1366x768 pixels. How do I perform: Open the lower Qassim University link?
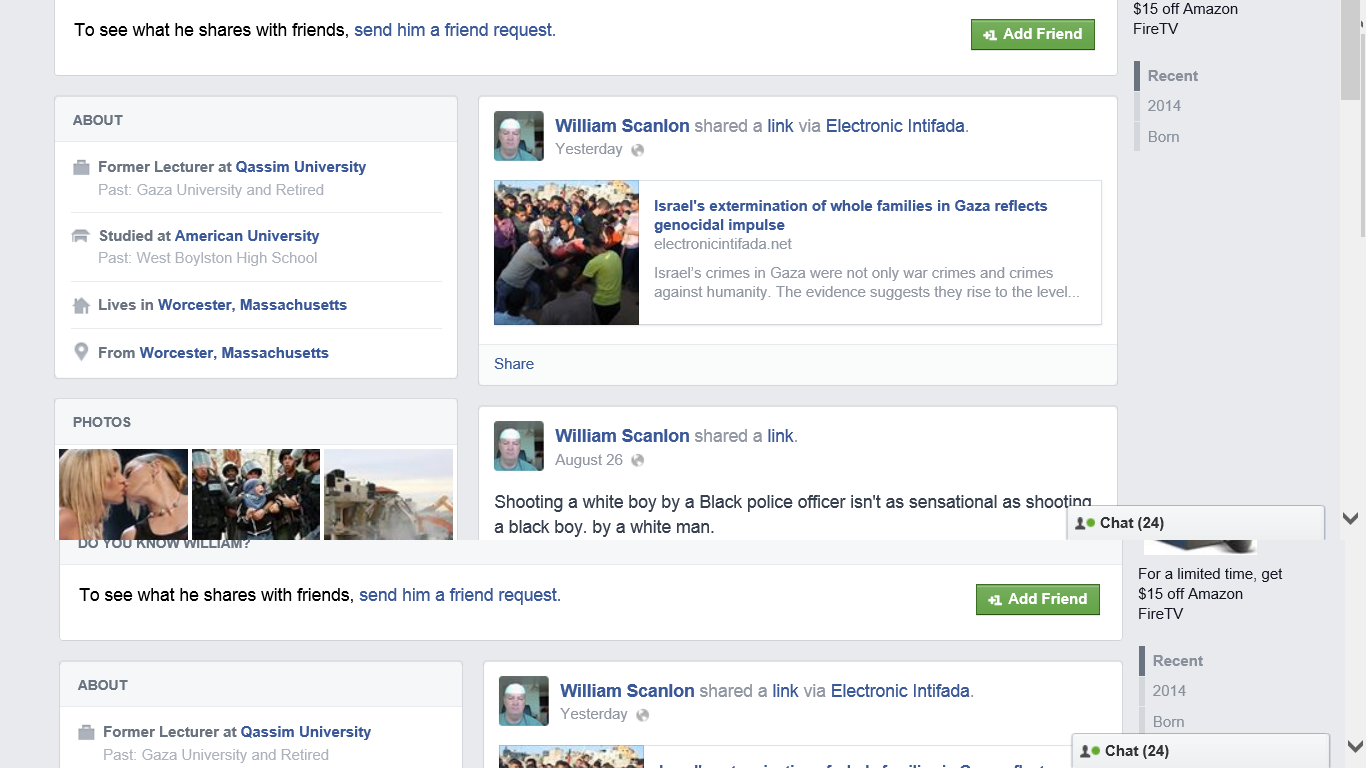(306, 732)
